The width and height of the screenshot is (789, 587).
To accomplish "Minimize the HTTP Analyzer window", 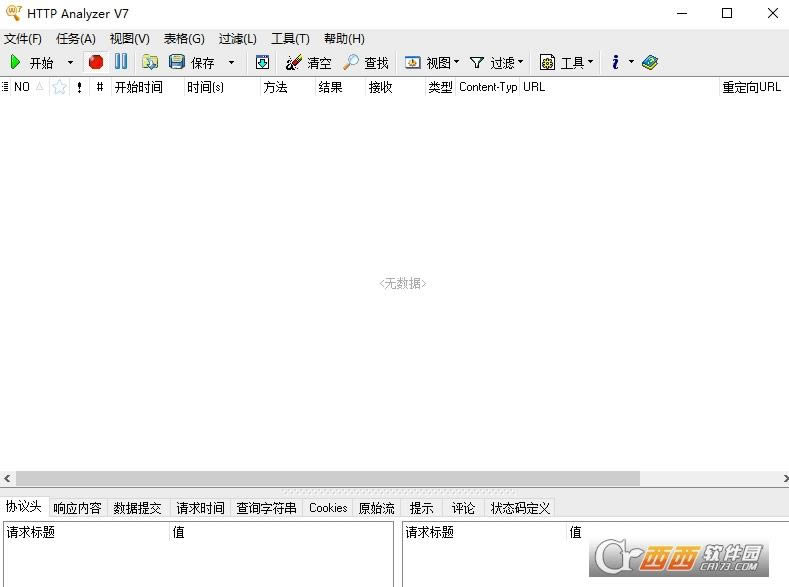I will tap(682, 13).
